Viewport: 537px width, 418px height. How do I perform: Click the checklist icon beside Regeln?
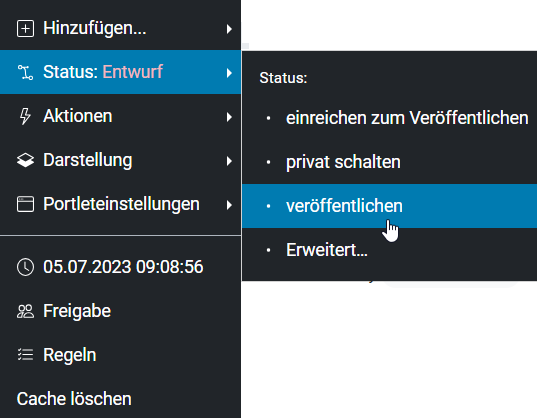click(25, 355)
